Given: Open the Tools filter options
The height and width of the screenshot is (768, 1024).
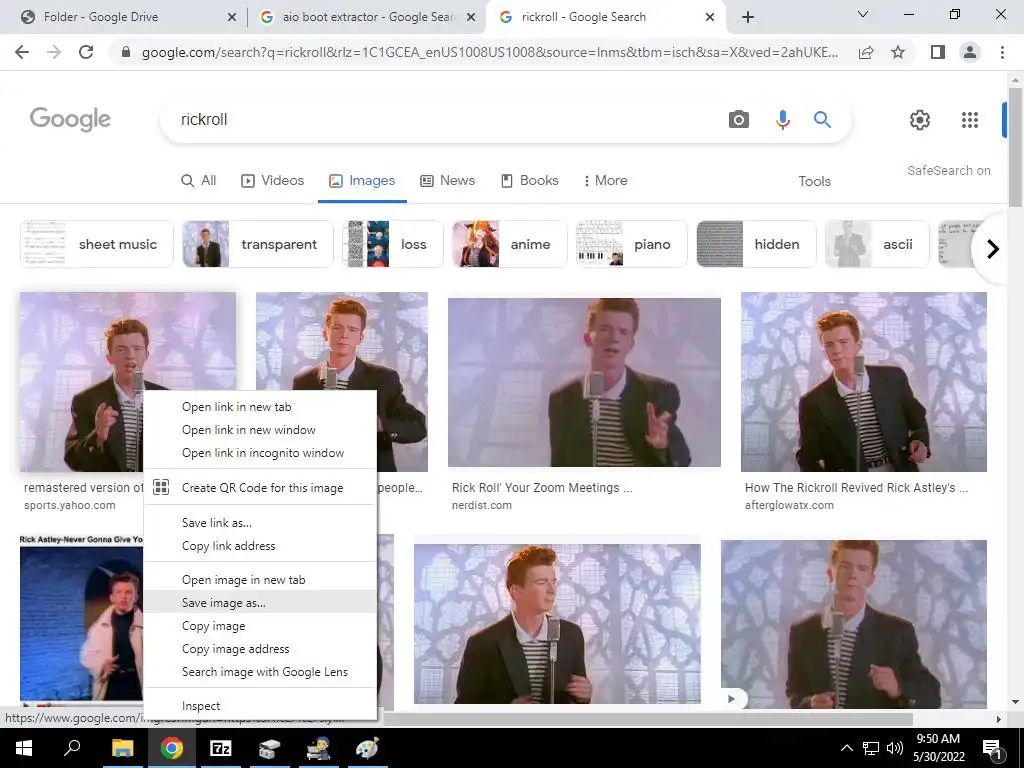Looking at the screenshot, I should pos(814,182).
